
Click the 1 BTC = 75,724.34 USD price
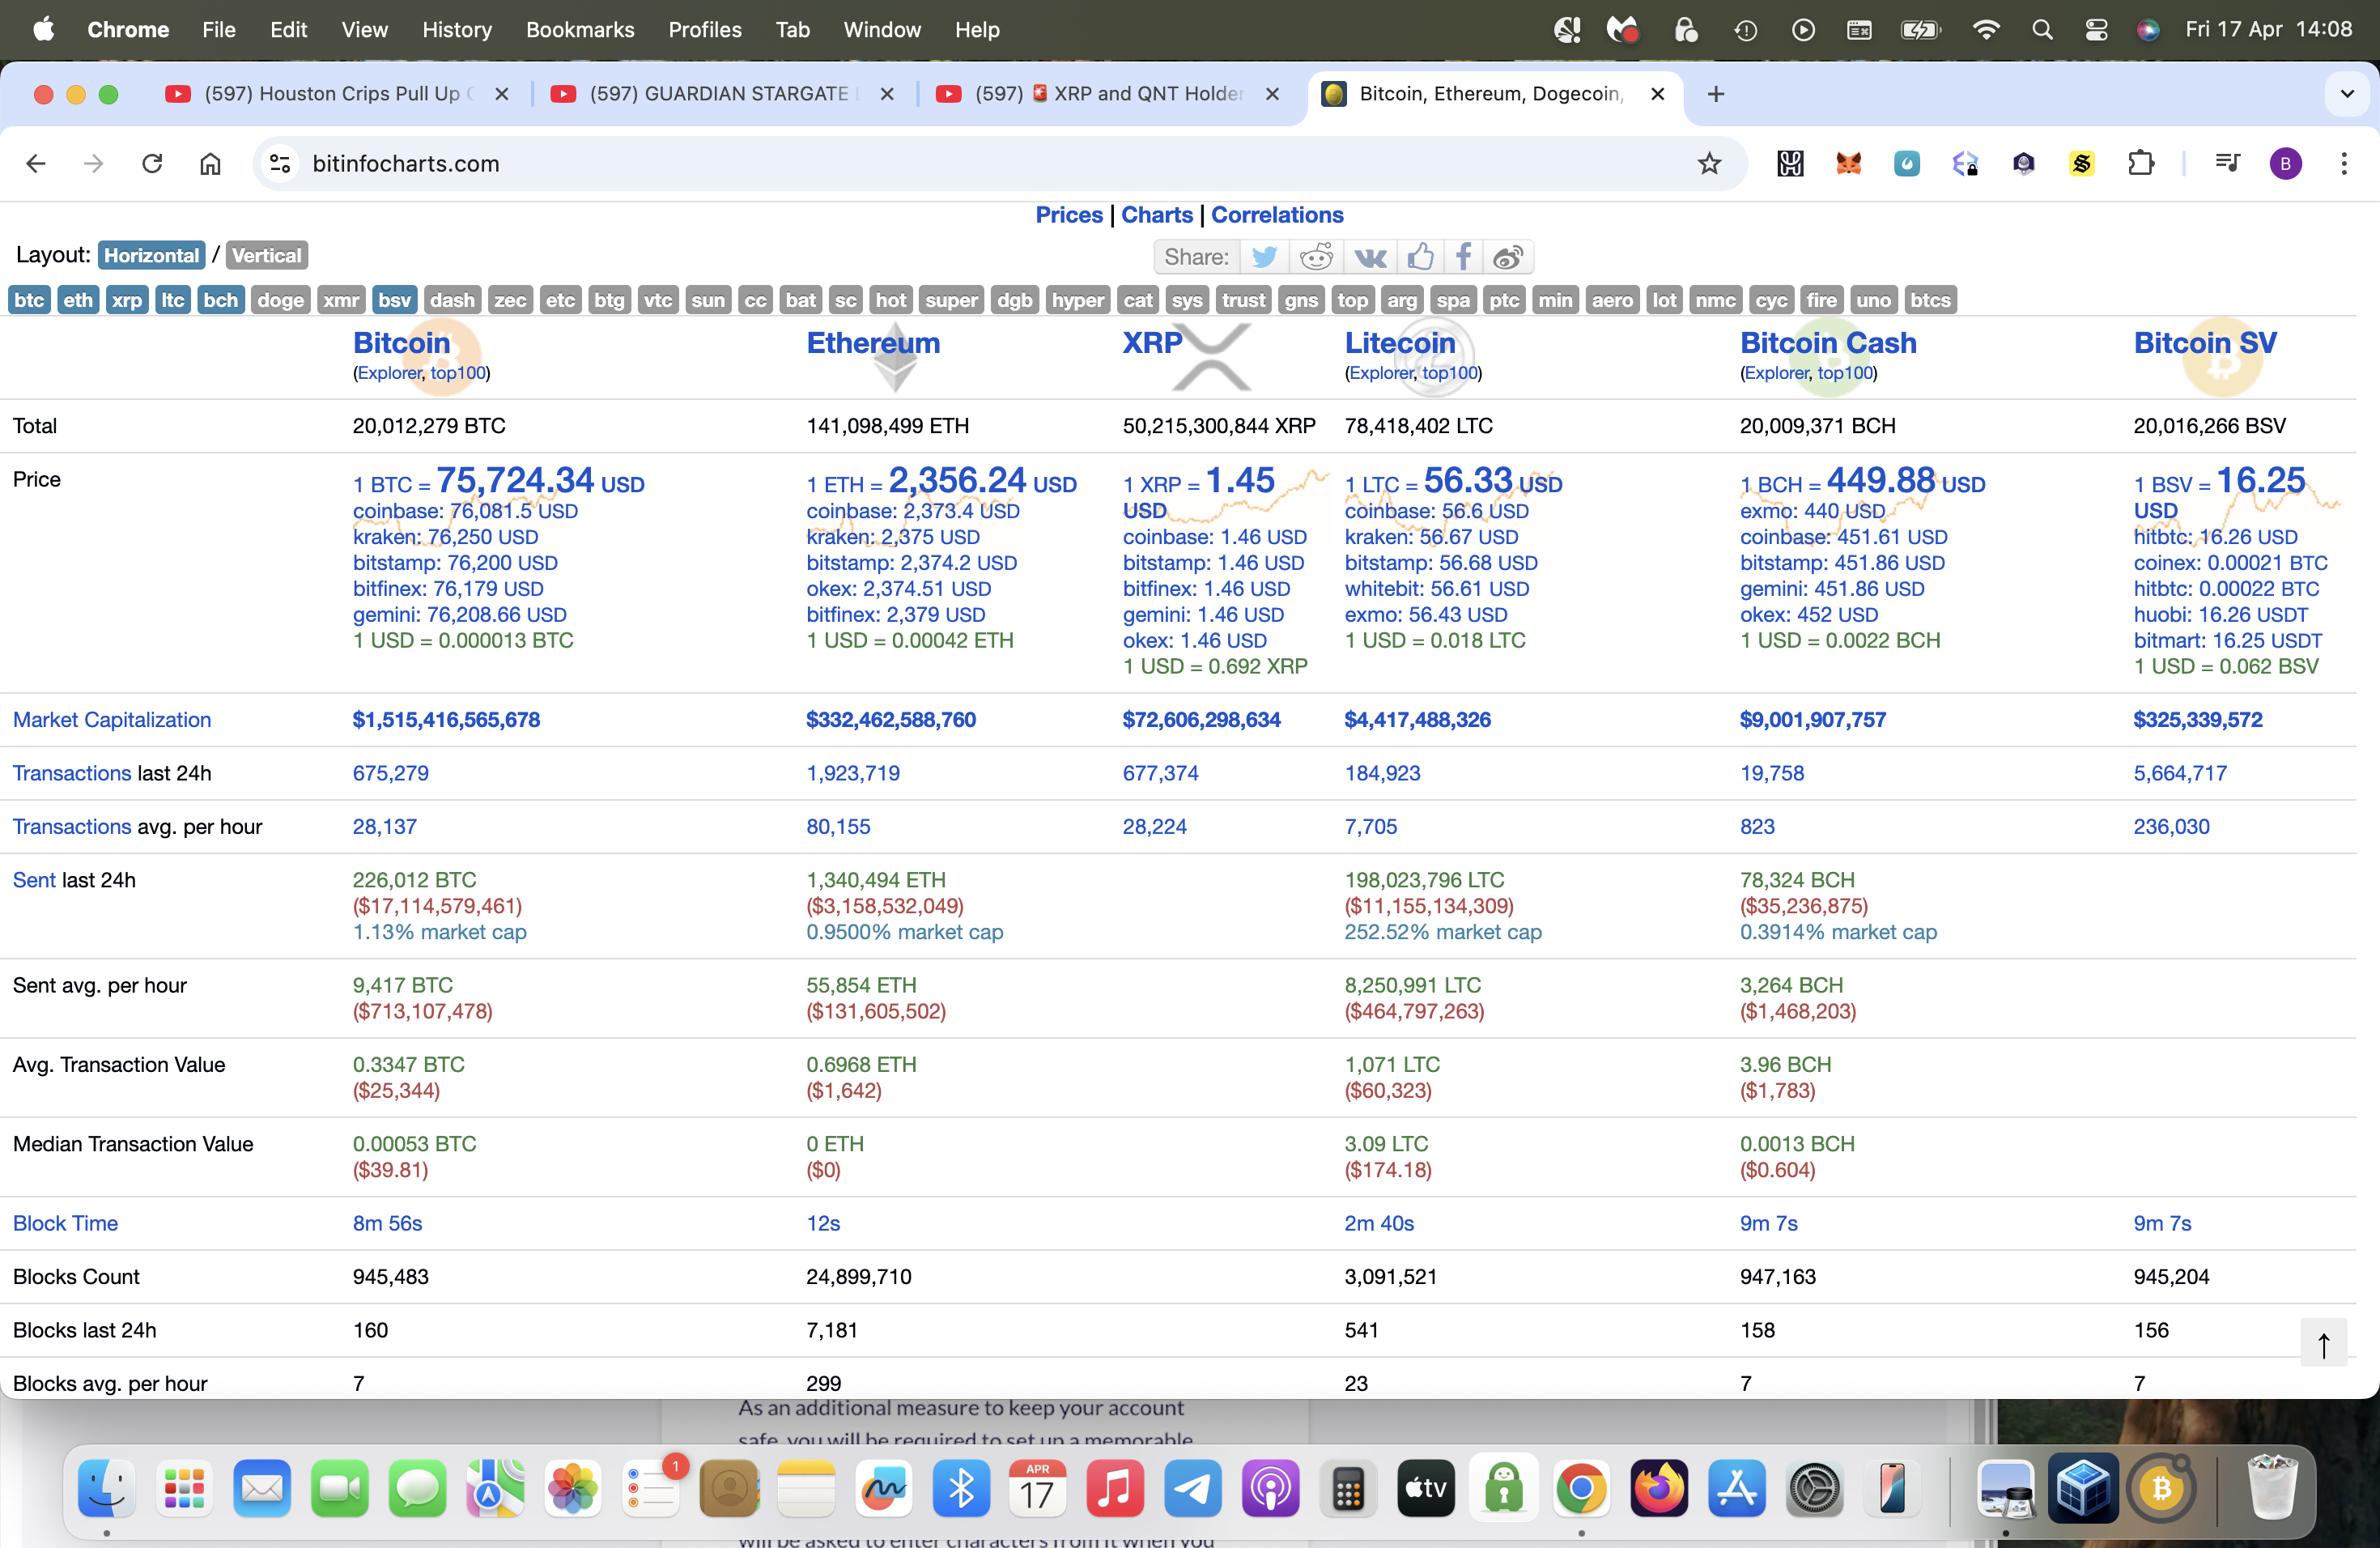(x=499, y=481)
